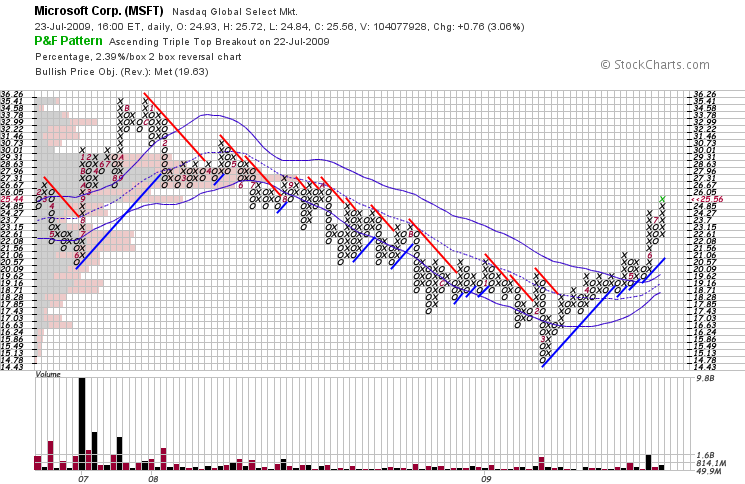Image resolution: width=745 pixels, height=484 pixels.
Task: Click the '814.1M' volume scale label
Action: (711, 463)
